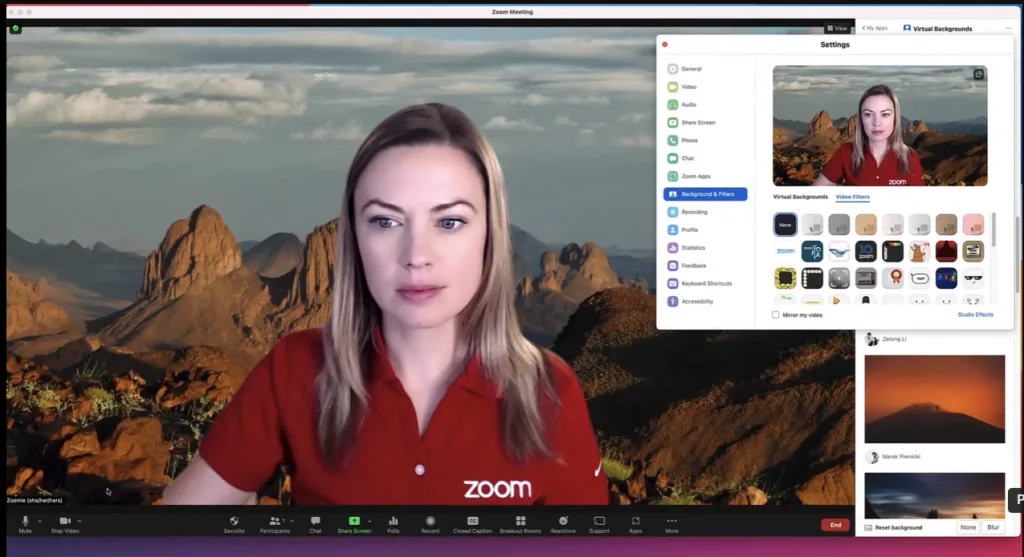Viewport: 1024px width, 557px height.
Task: Apply the 10 zoom anniversary filter
Action: 866,251
